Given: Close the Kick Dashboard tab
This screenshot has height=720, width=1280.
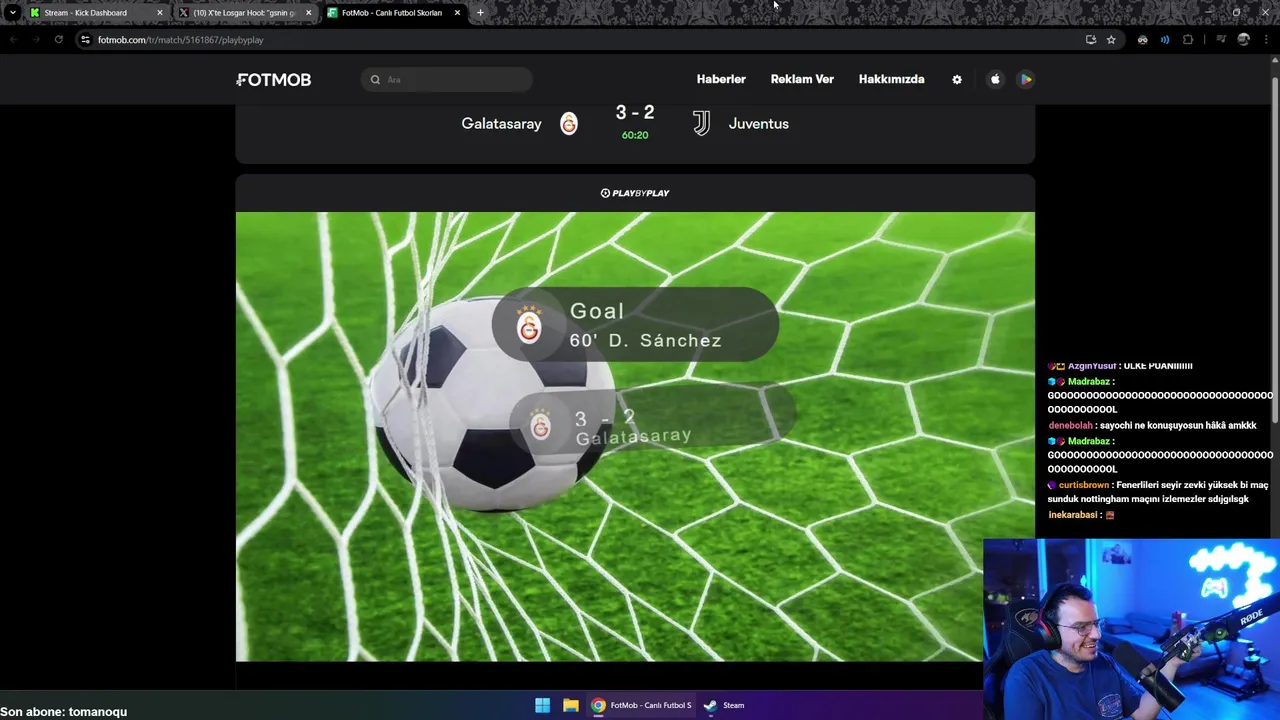Looking at the screenshot, I should tap(160, 12).
